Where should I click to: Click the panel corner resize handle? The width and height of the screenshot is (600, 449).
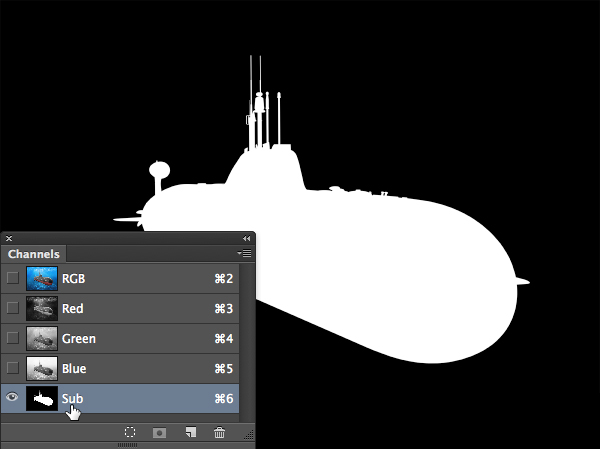[249, 434]
